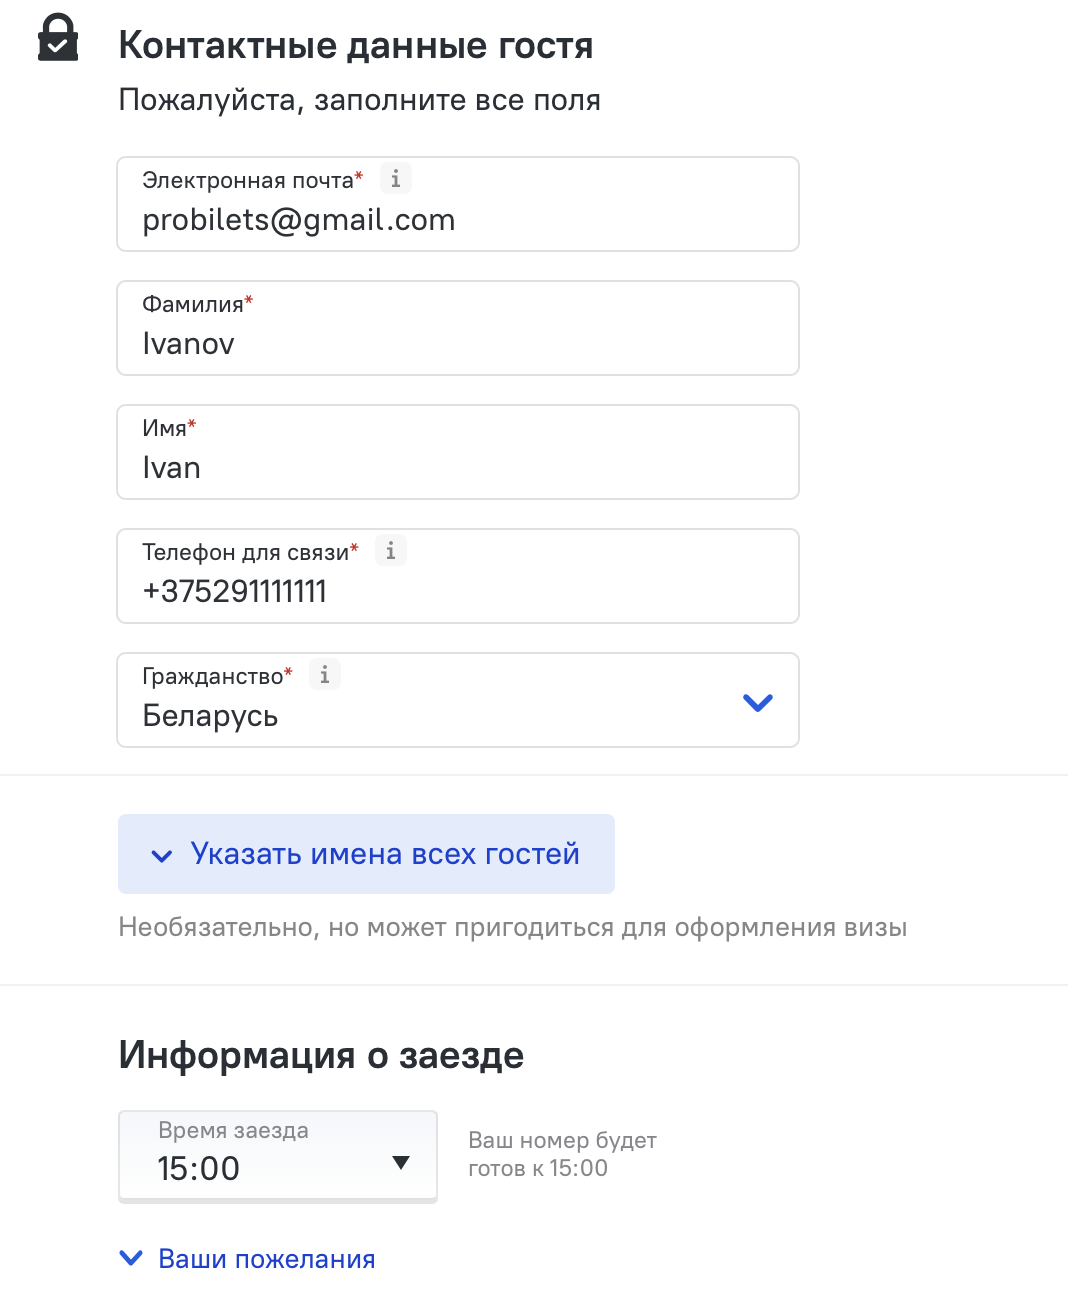1068x1310 pixels.
Task: Click the email field with probilets@gmail.com
Action: (x=457, y=220)
